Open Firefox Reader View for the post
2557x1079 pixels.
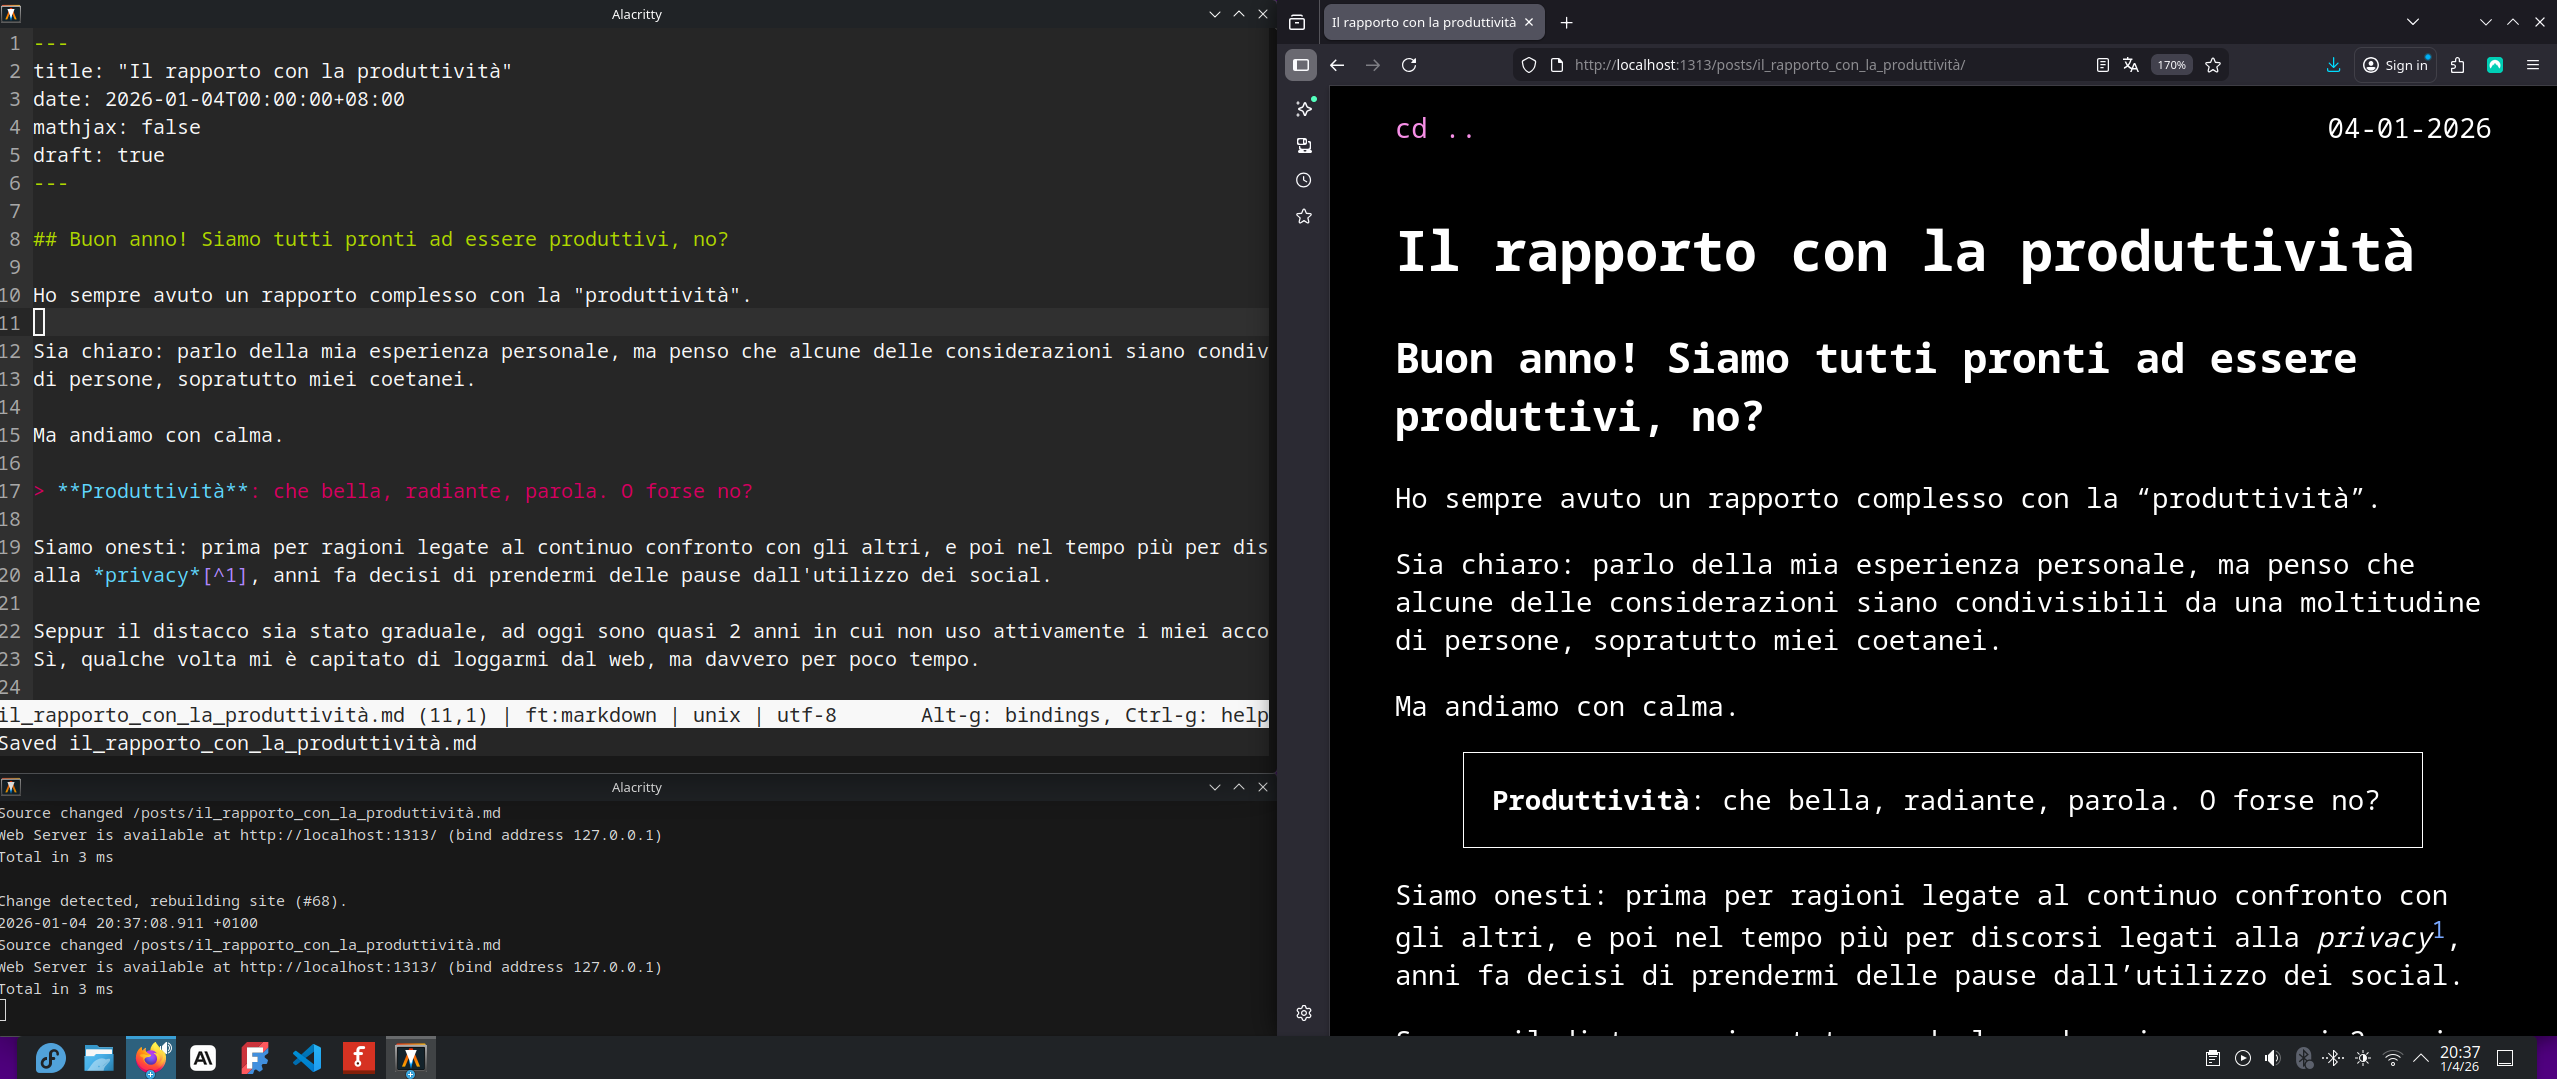(2100, 64)
